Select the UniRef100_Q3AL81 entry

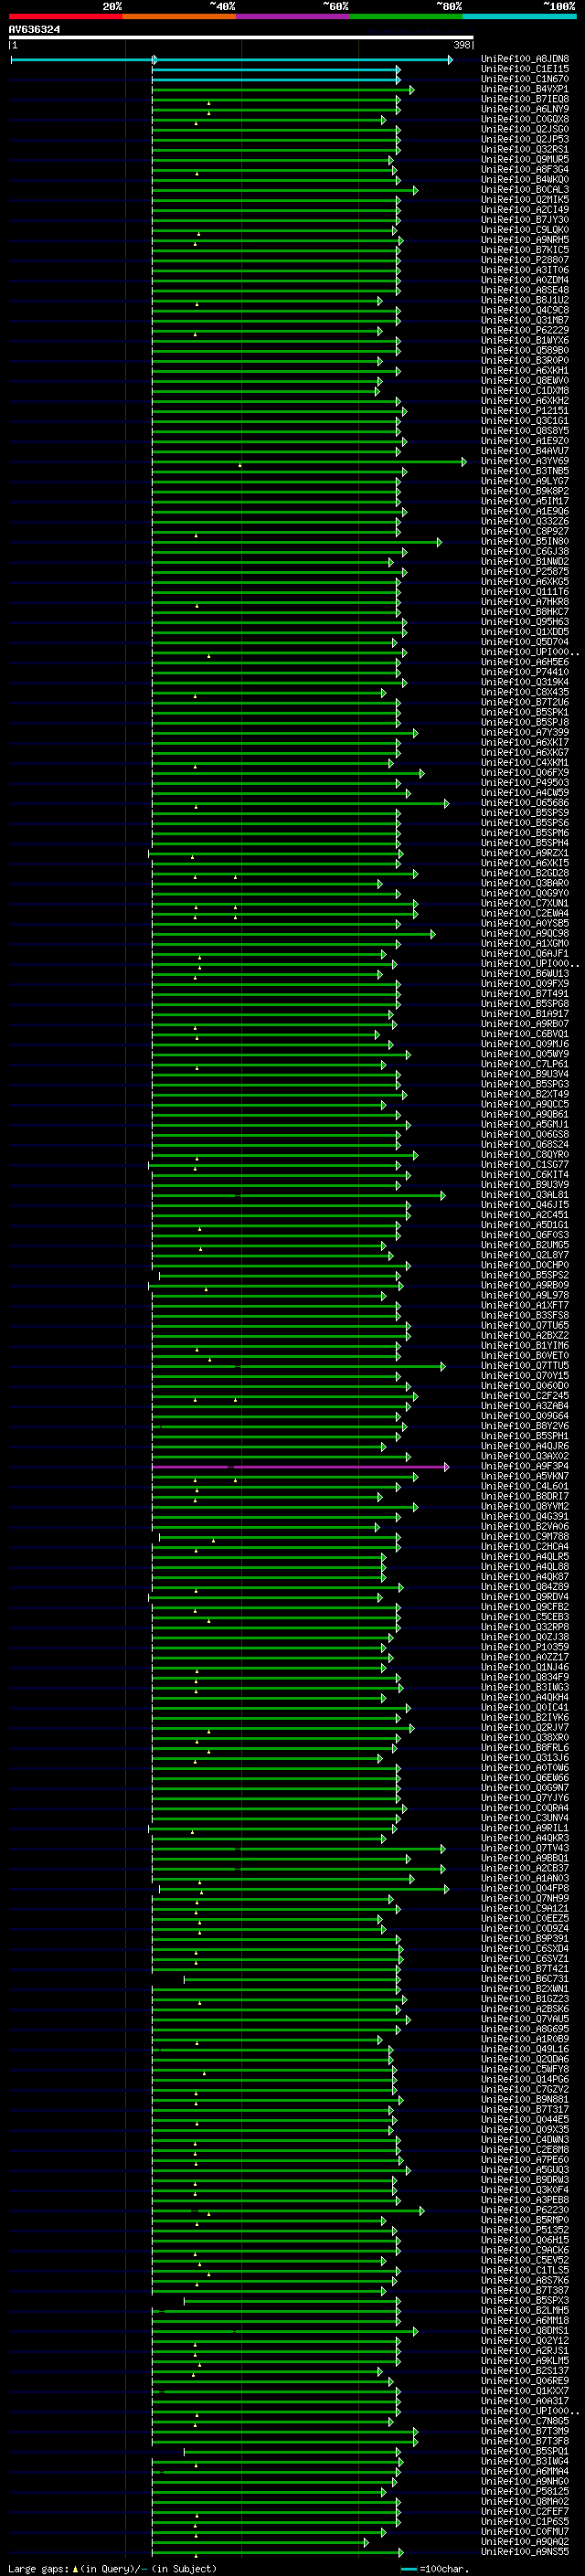525,1195
